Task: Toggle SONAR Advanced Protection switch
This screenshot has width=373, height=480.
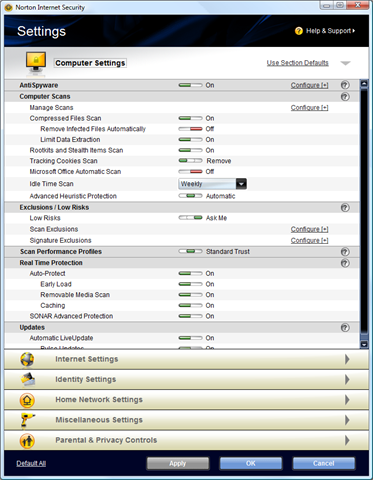Action: point(190,316)
